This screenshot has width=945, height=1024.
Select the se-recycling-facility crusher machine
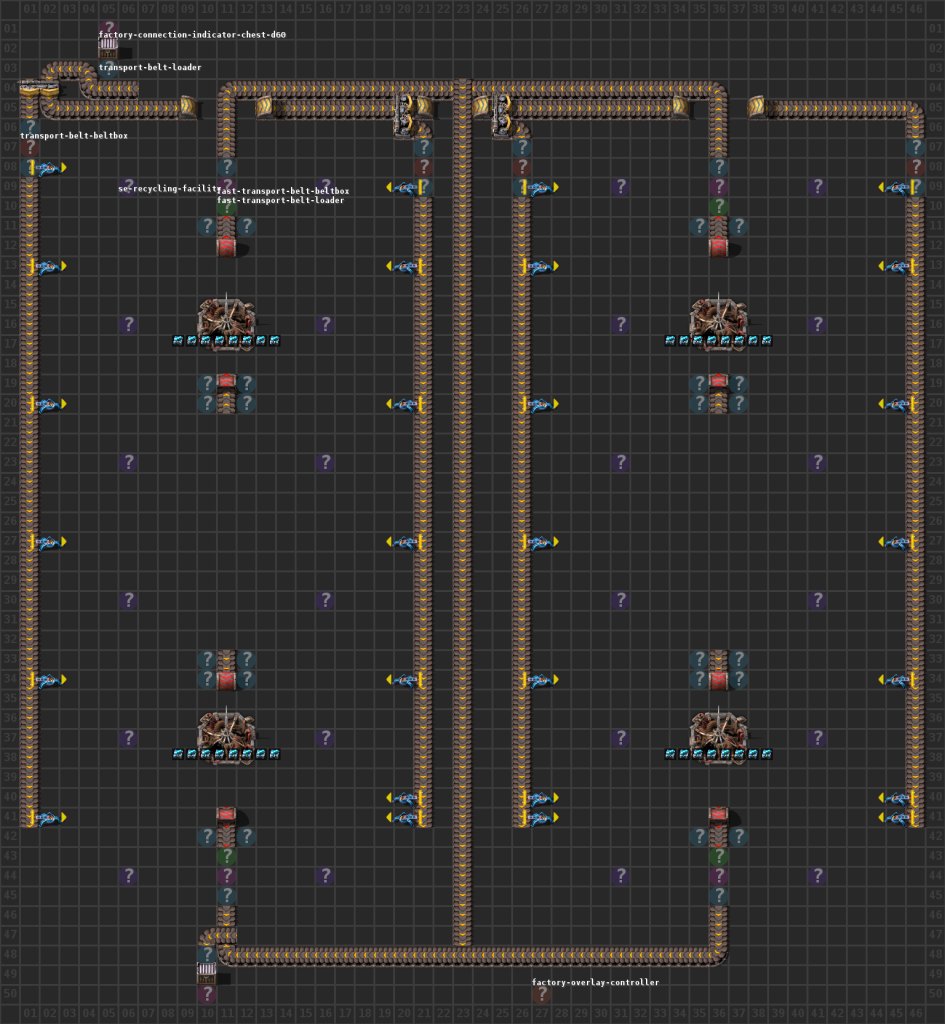point(225,315)
